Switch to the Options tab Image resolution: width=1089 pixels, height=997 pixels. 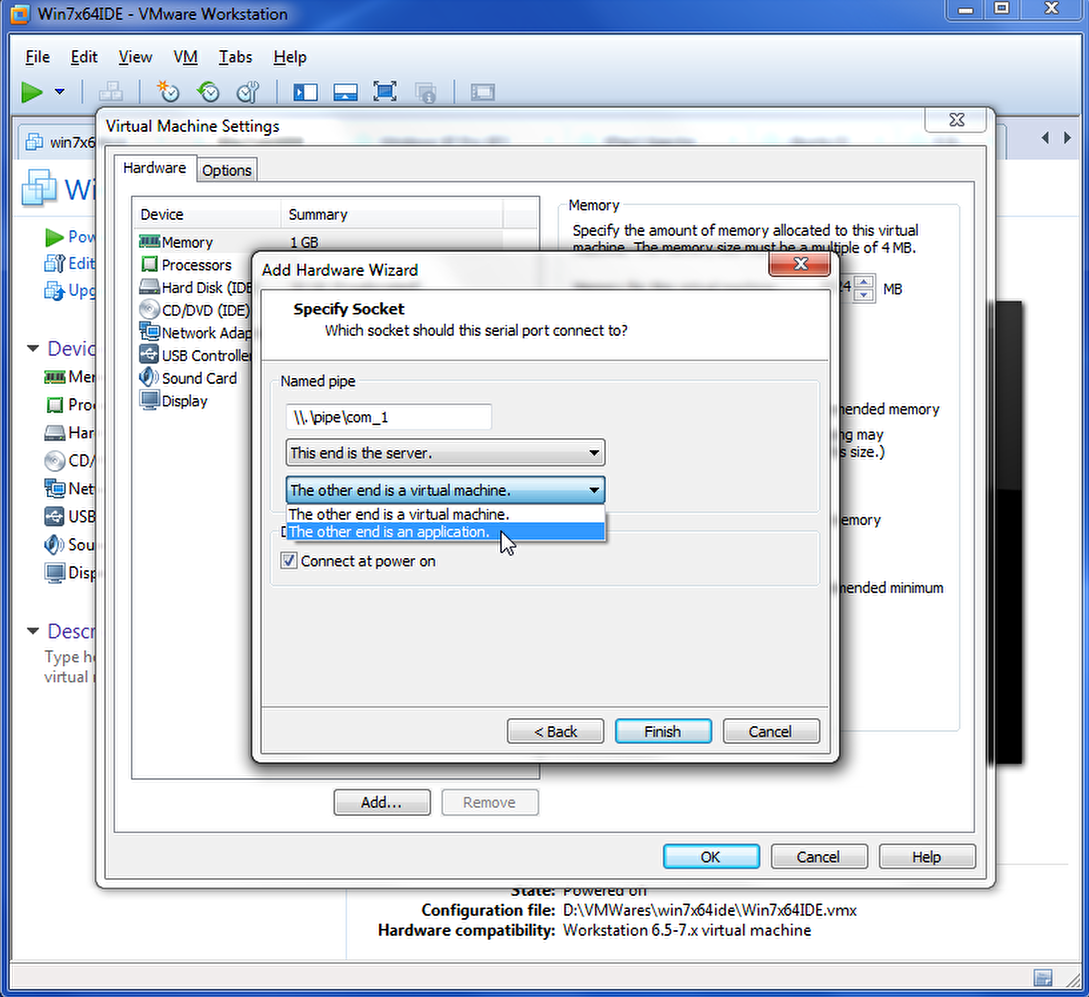(x=227, y=170)
